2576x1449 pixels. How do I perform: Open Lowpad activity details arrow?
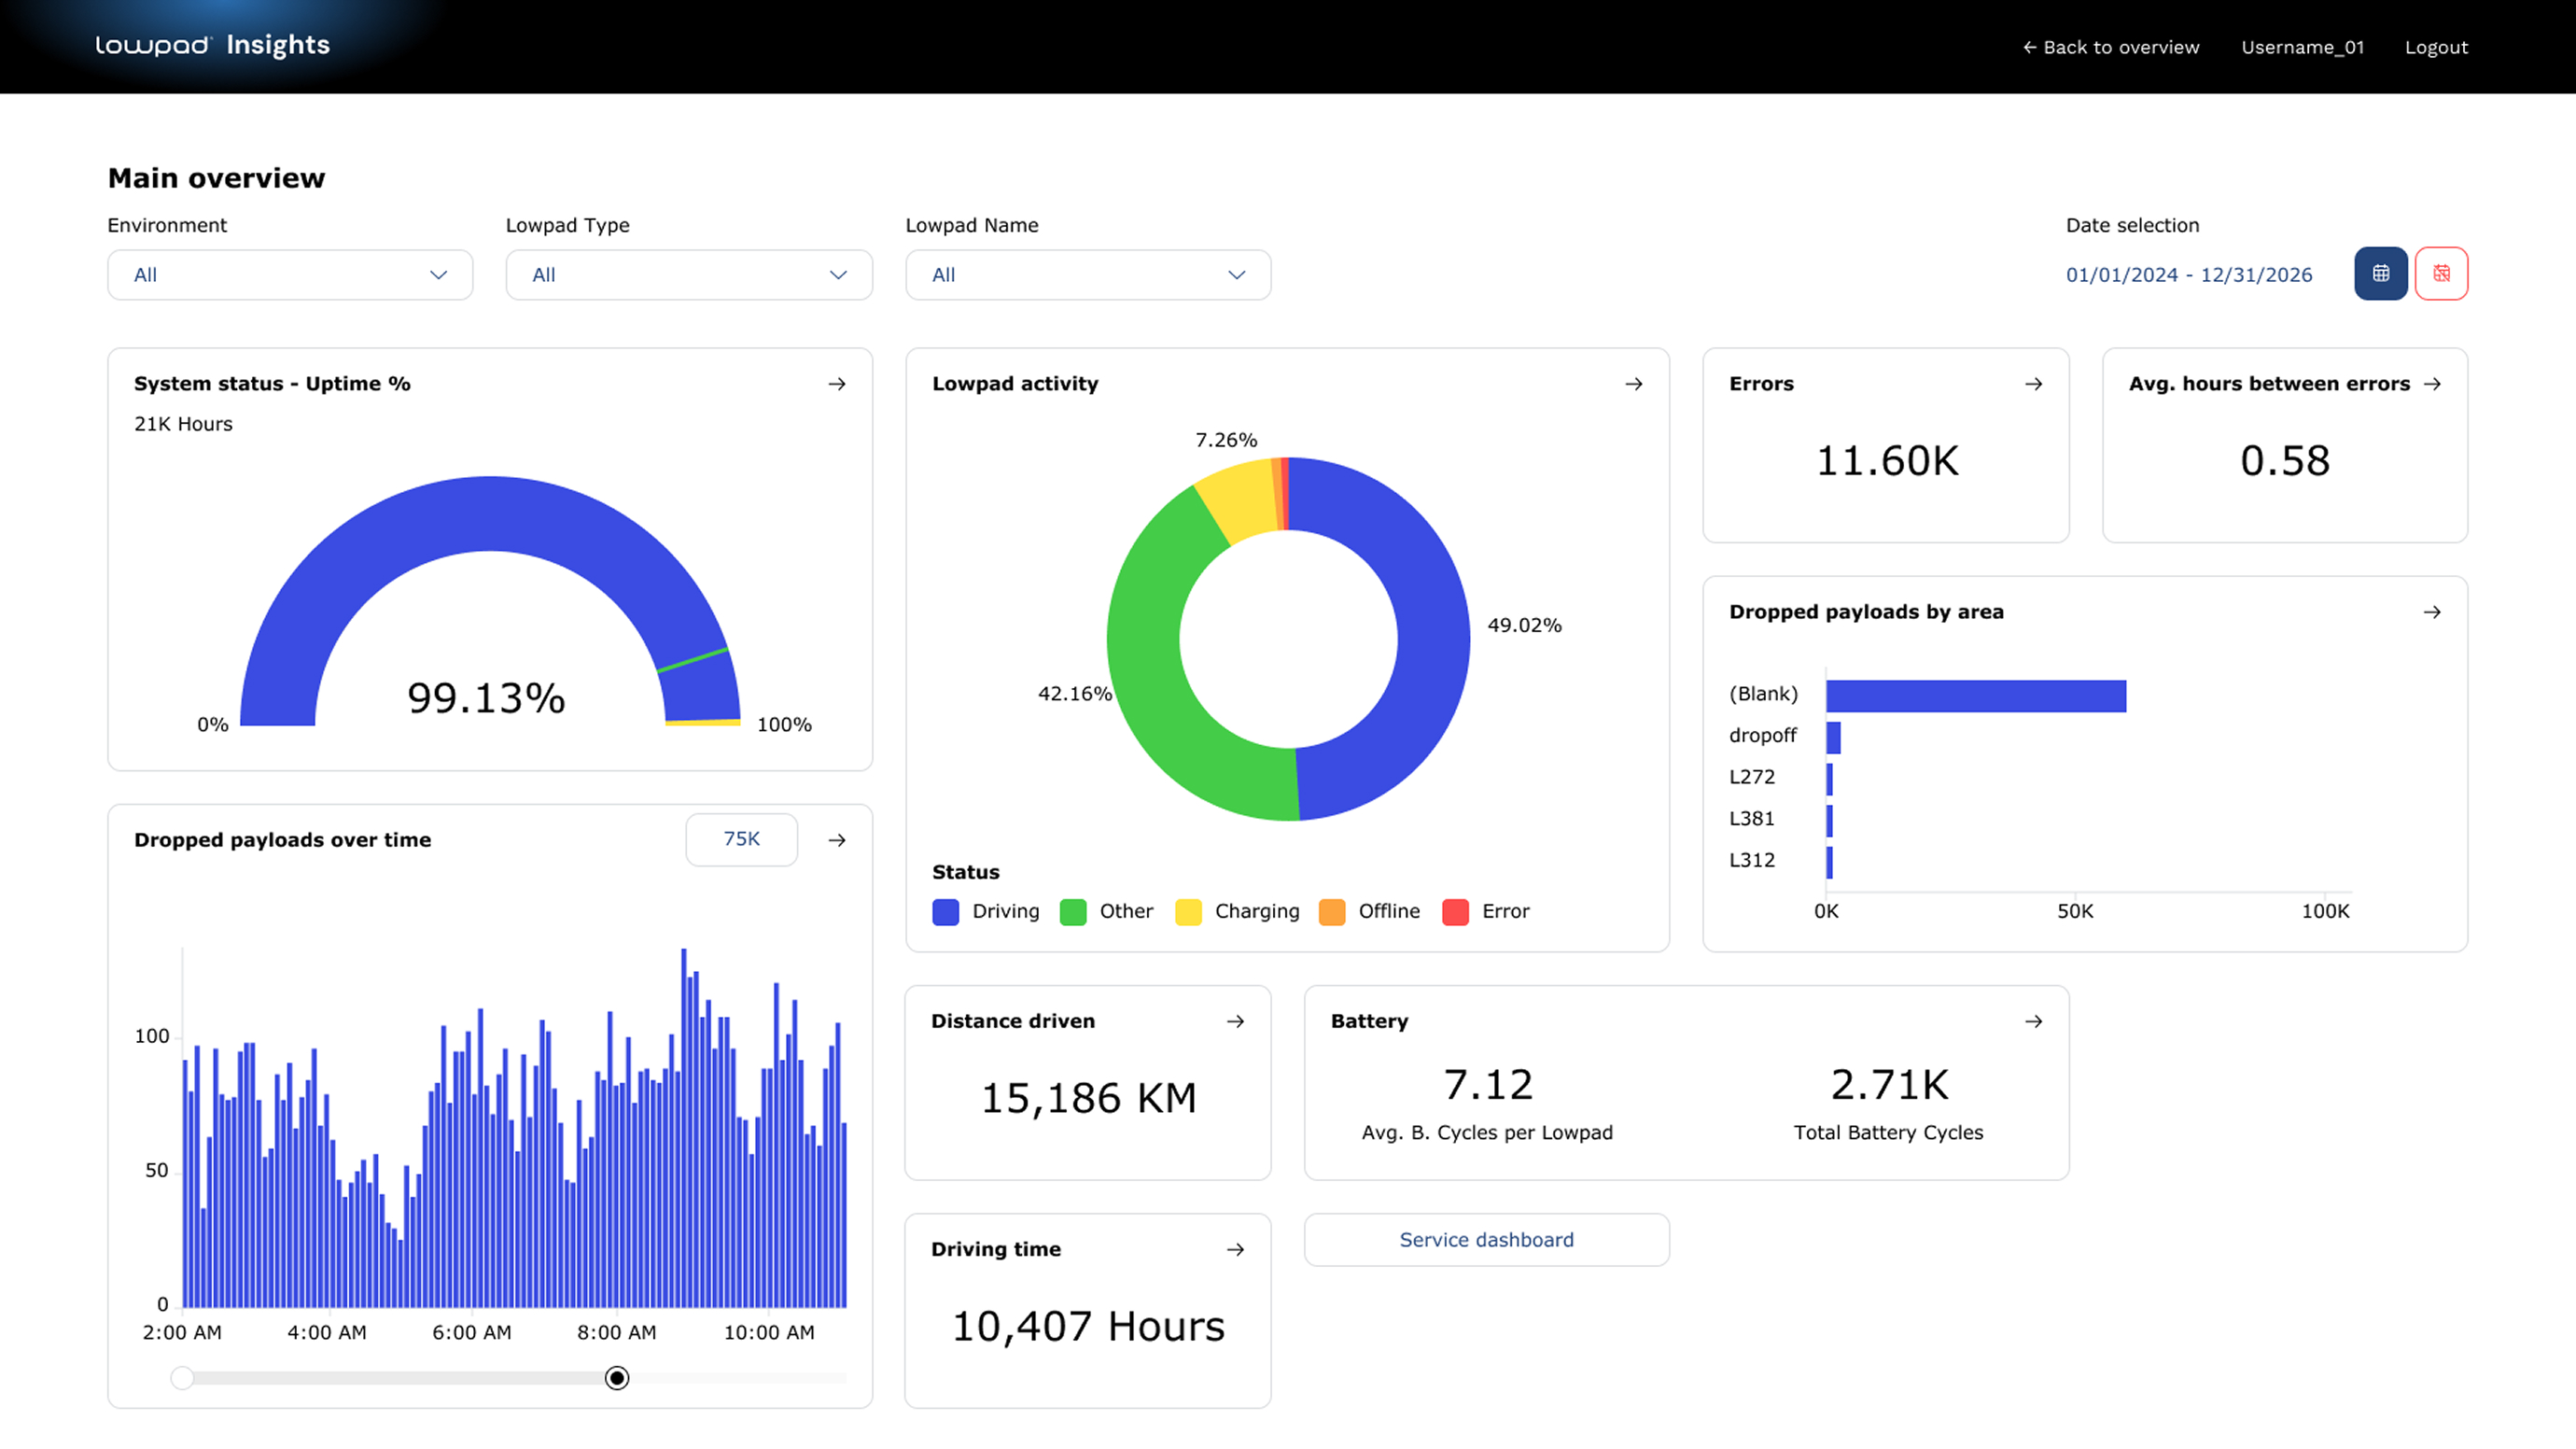pos(1634,384)
